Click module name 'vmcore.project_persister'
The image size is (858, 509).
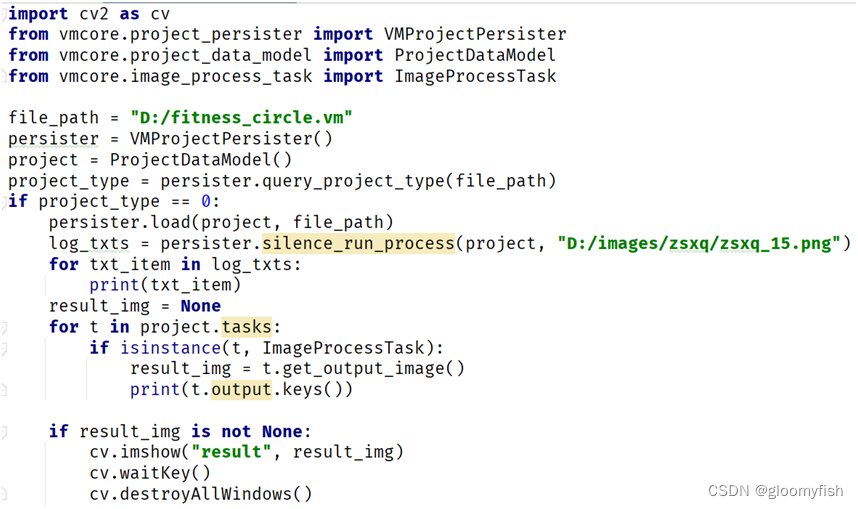181,34
